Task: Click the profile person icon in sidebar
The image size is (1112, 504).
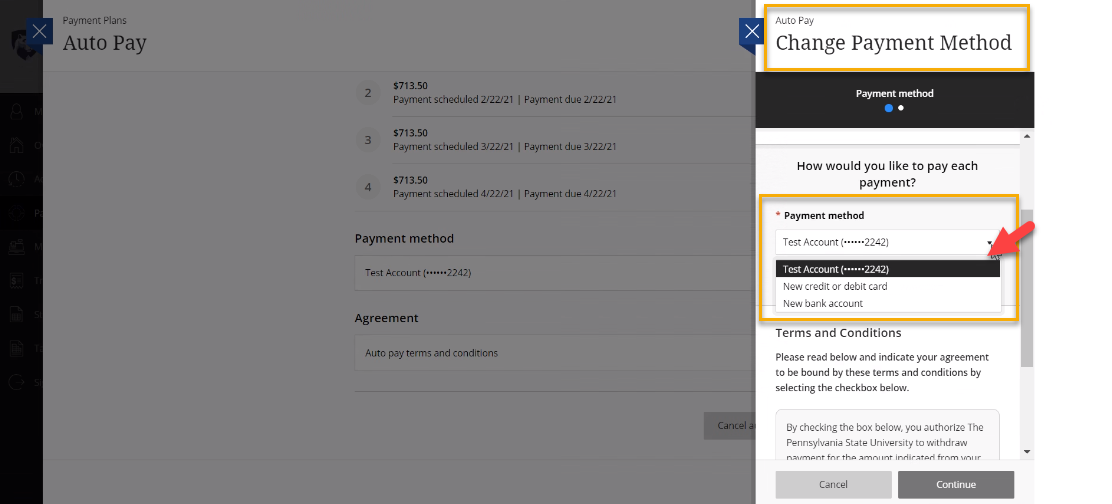Action: (17, 112)
